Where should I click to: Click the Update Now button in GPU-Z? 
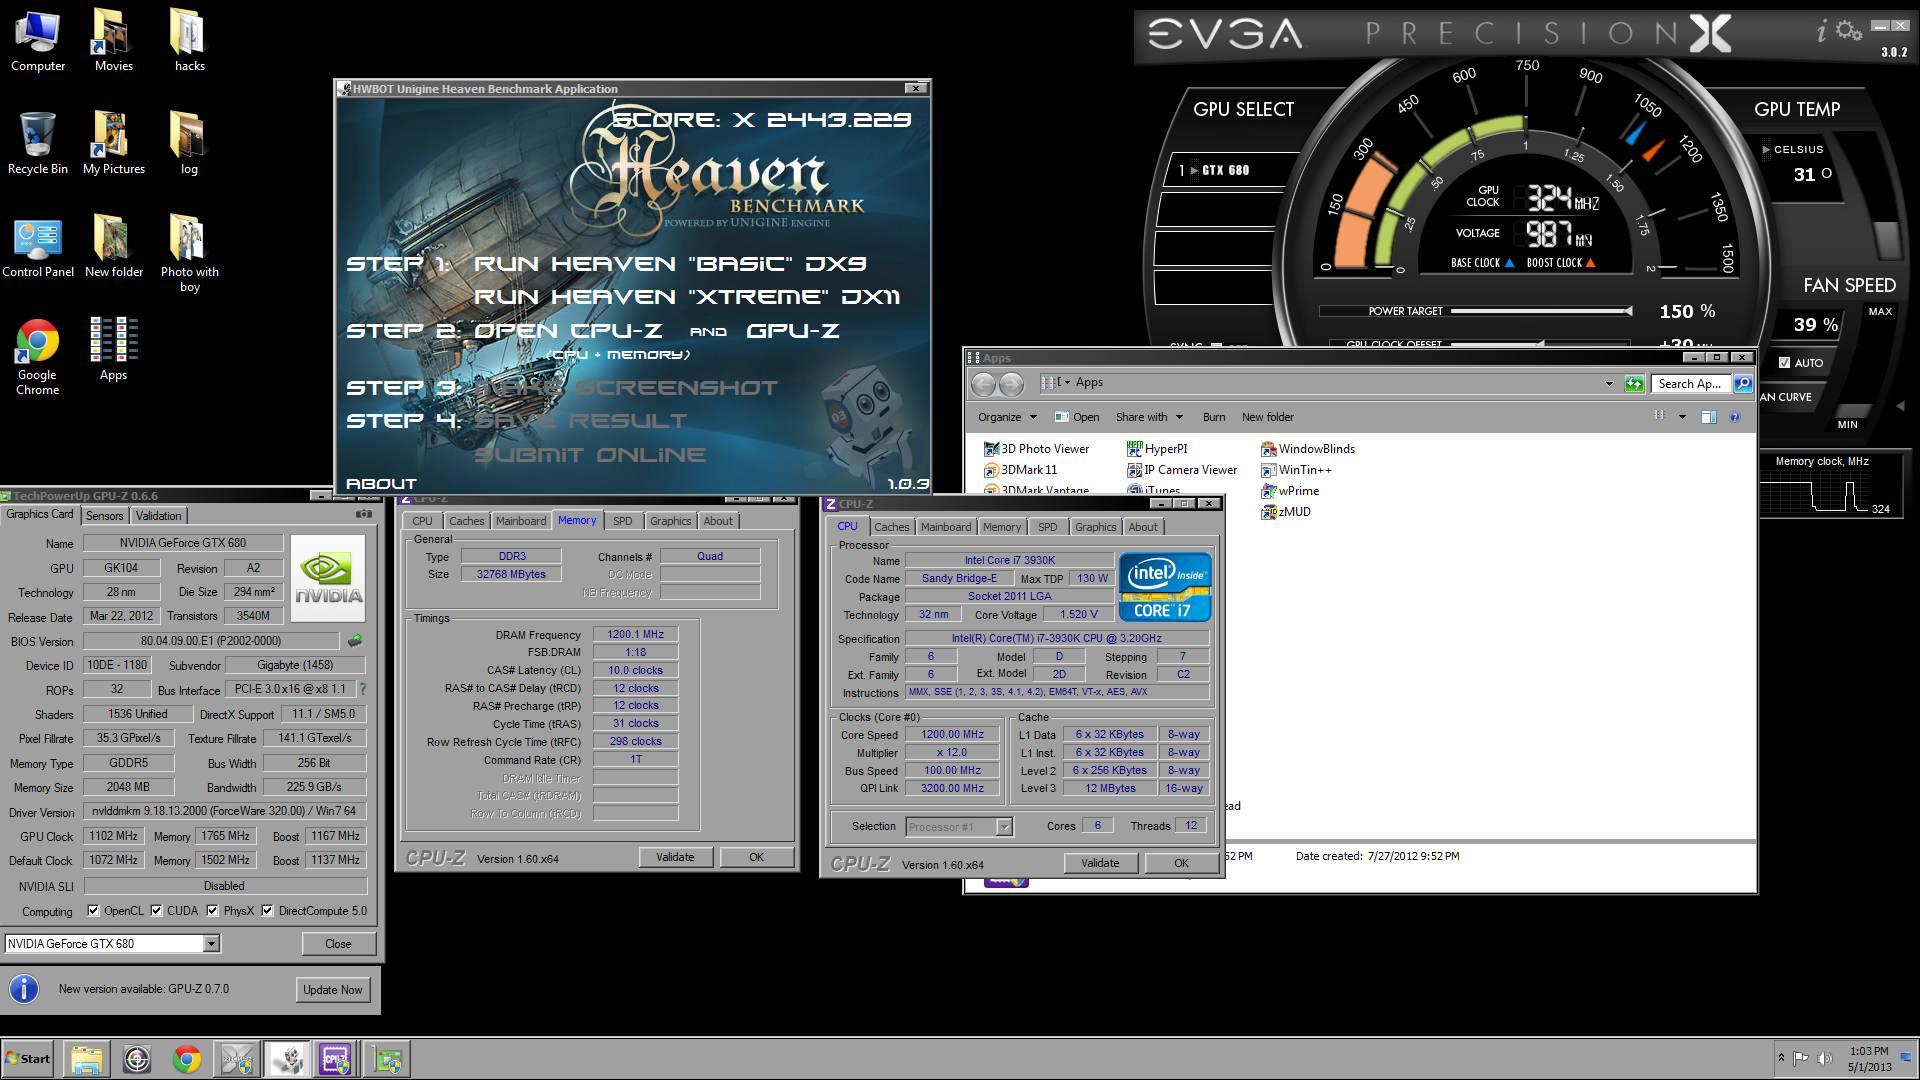[x=333, y=990]
